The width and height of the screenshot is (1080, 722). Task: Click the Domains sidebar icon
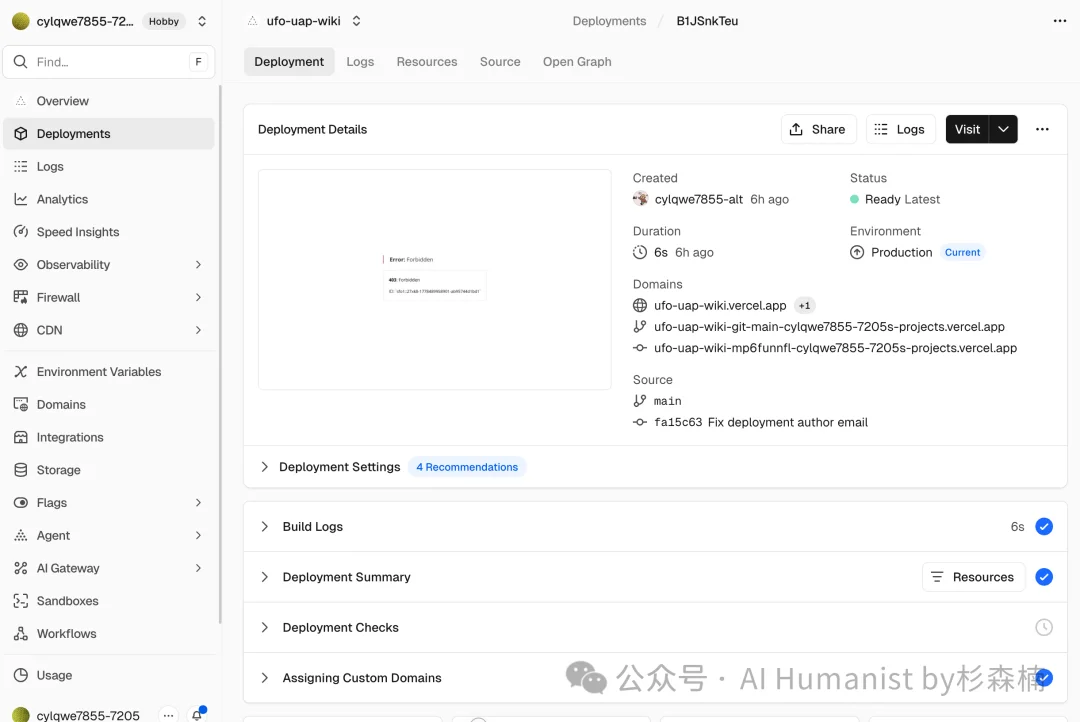21,404
